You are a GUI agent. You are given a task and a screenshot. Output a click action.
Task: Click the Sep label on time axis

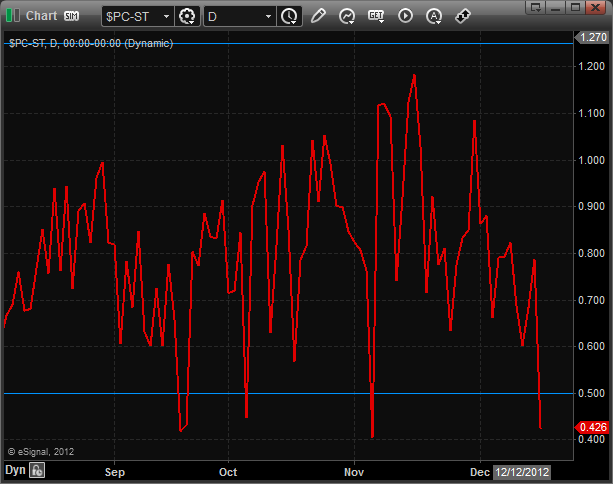tap(115, 472)
